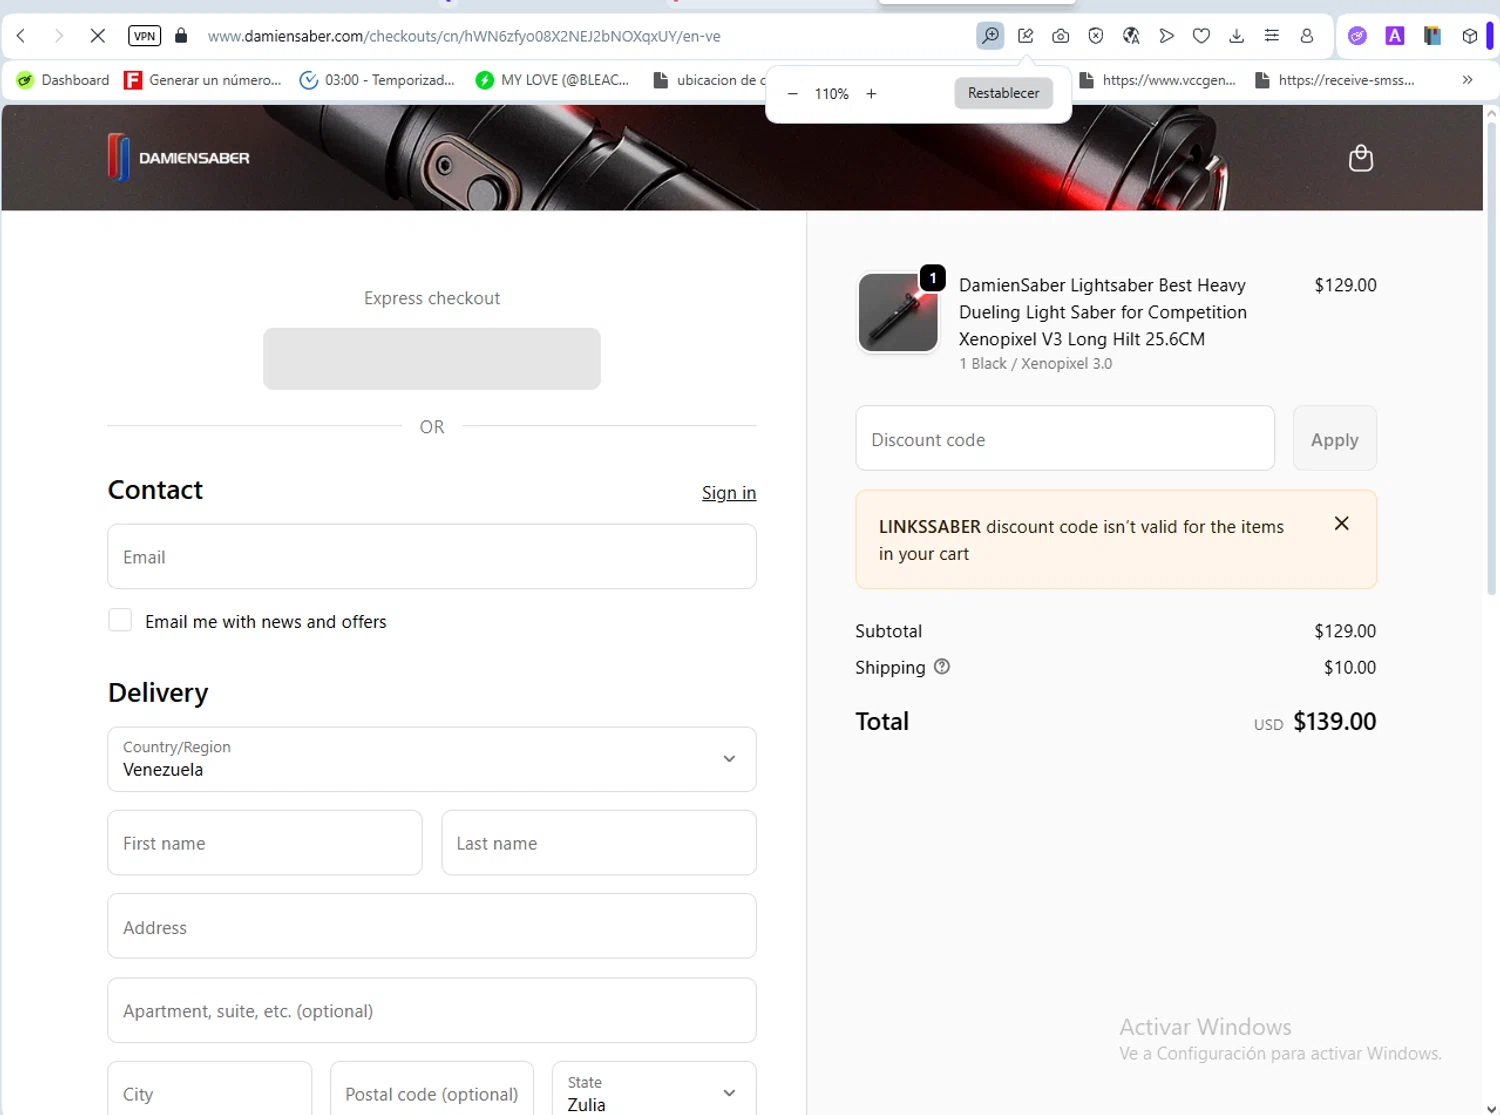This screenshot has height=1115, width=1500.
Task: Increase zoom with the plus button
Action: pyautogui.click(x=871, y=94)
